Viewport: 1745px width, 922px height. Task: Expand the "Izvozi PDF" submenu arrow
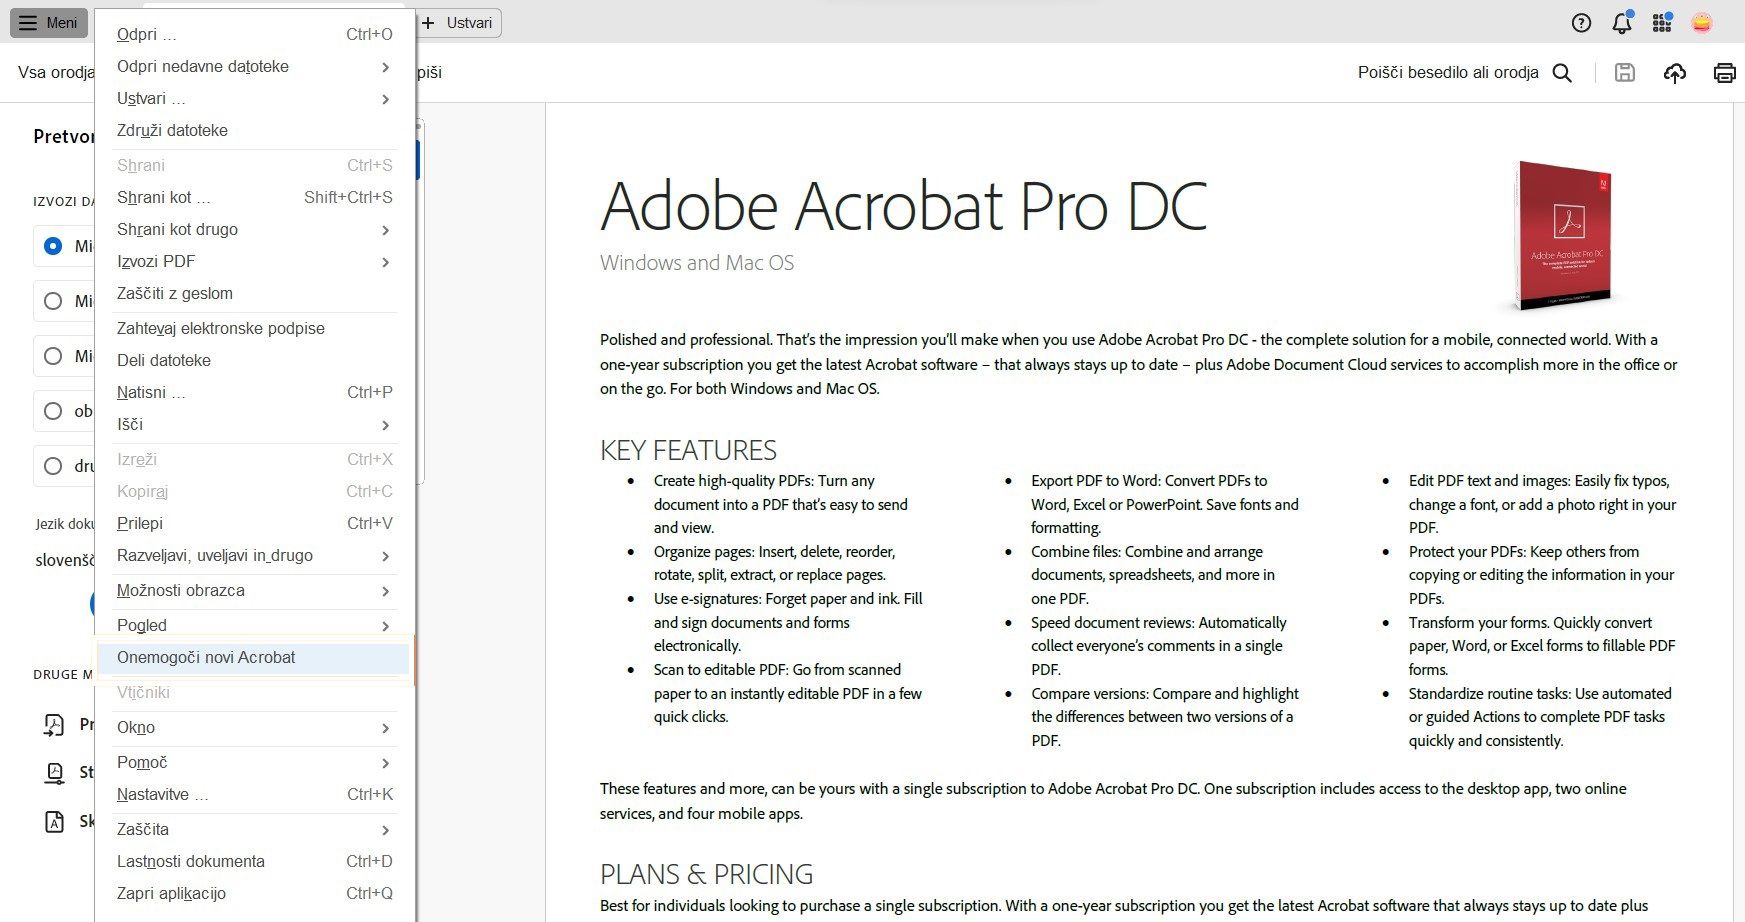tap(386, 262)
